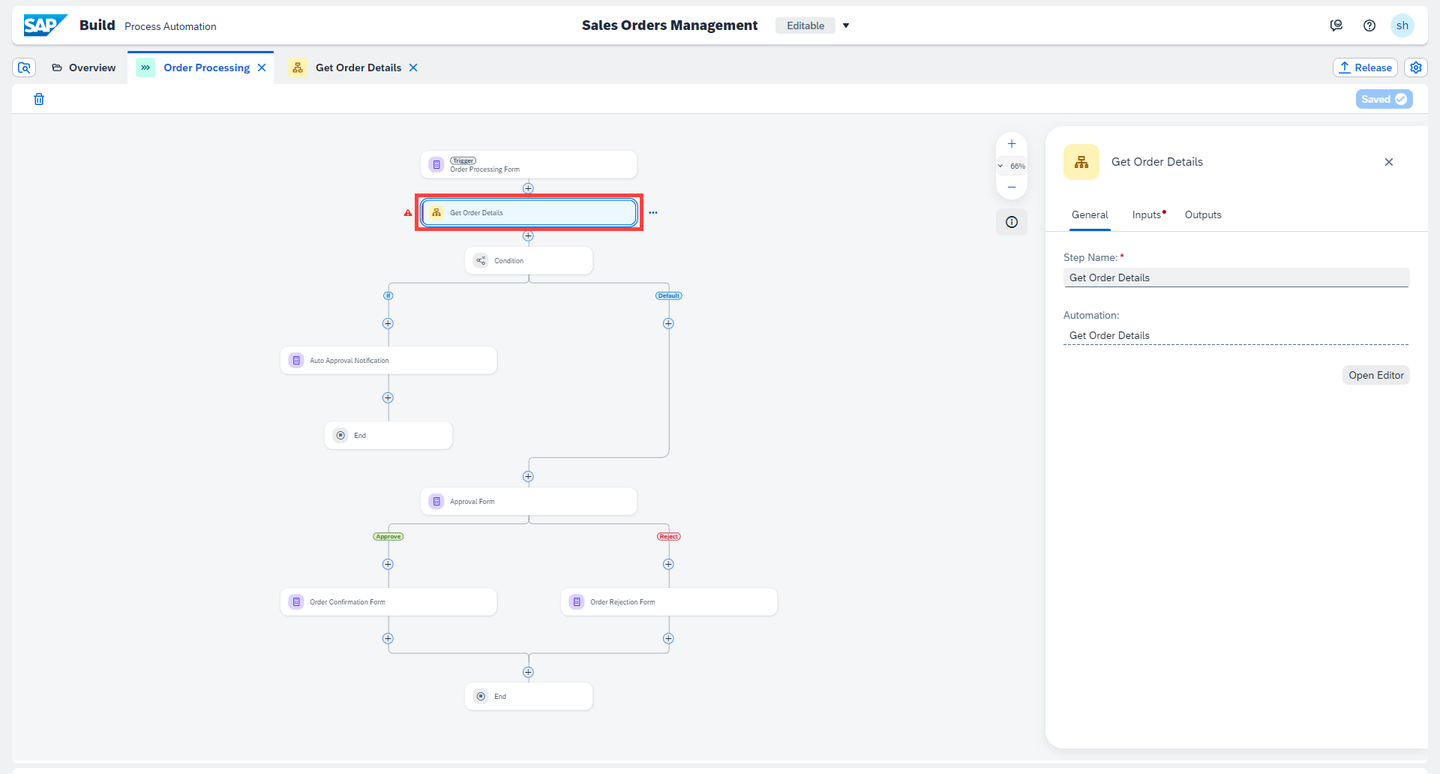Add step between Get Order Details and Condition
Viewport: 1440px width, 774px height.
pyautogui.click(x=528, y=236)
